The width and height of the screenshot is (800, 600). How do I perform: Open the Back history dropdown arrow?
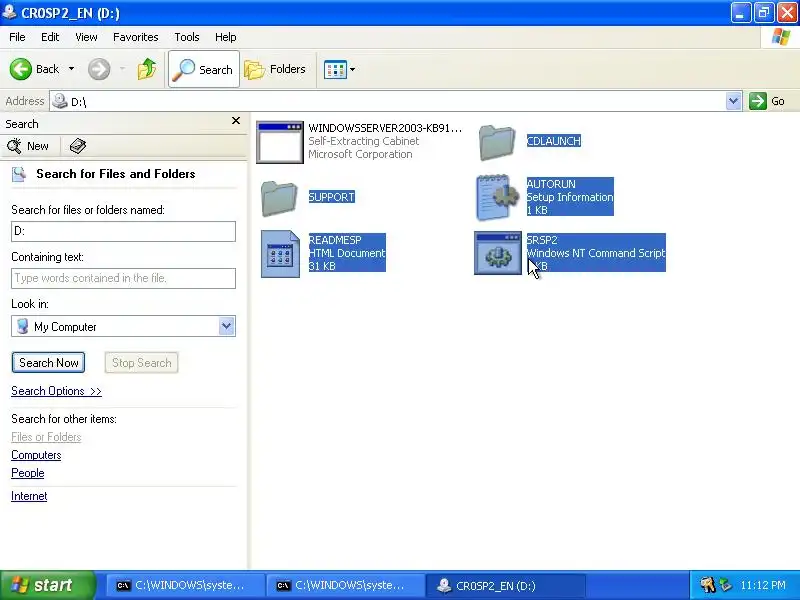click(x=71, y=69)
